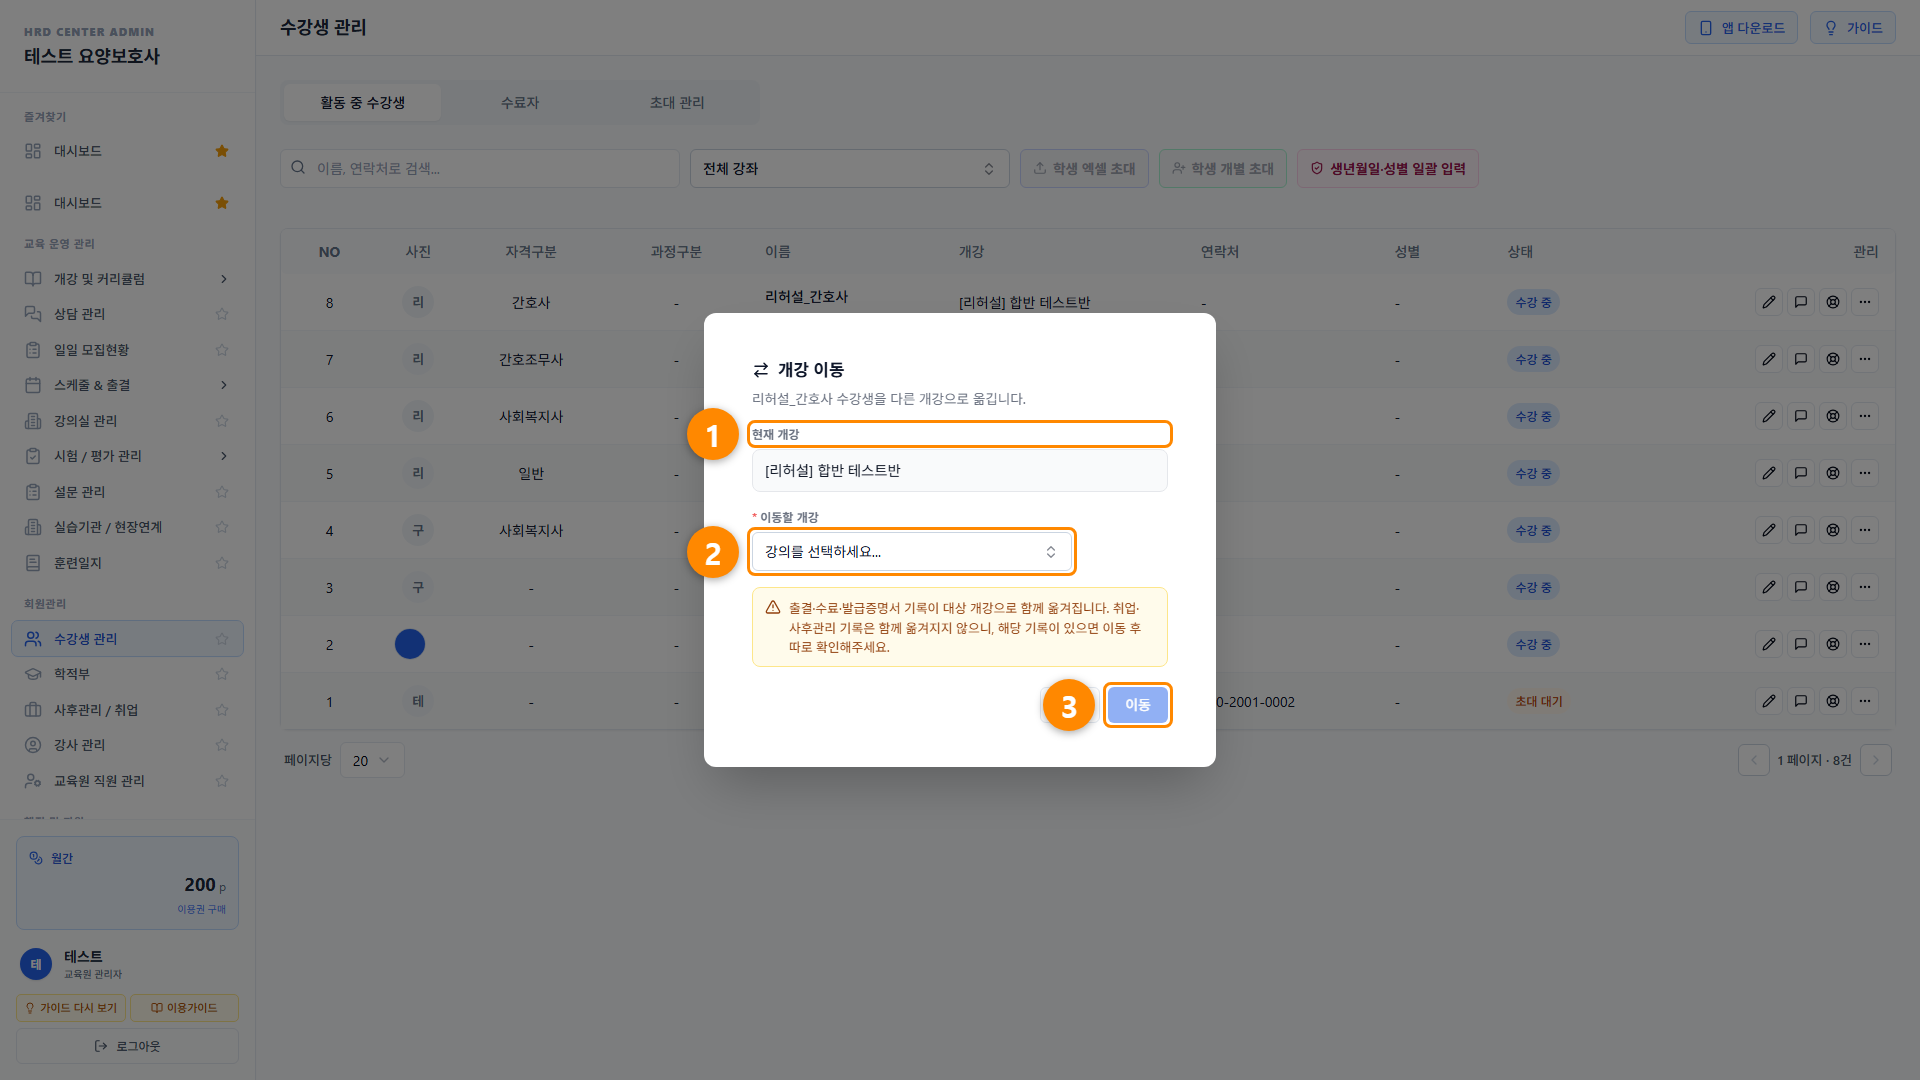Image resolution: width=1920 pixels, height=1080 pixels.
Task: Click the 가이드 button in the header
Action: (1853, 28)
